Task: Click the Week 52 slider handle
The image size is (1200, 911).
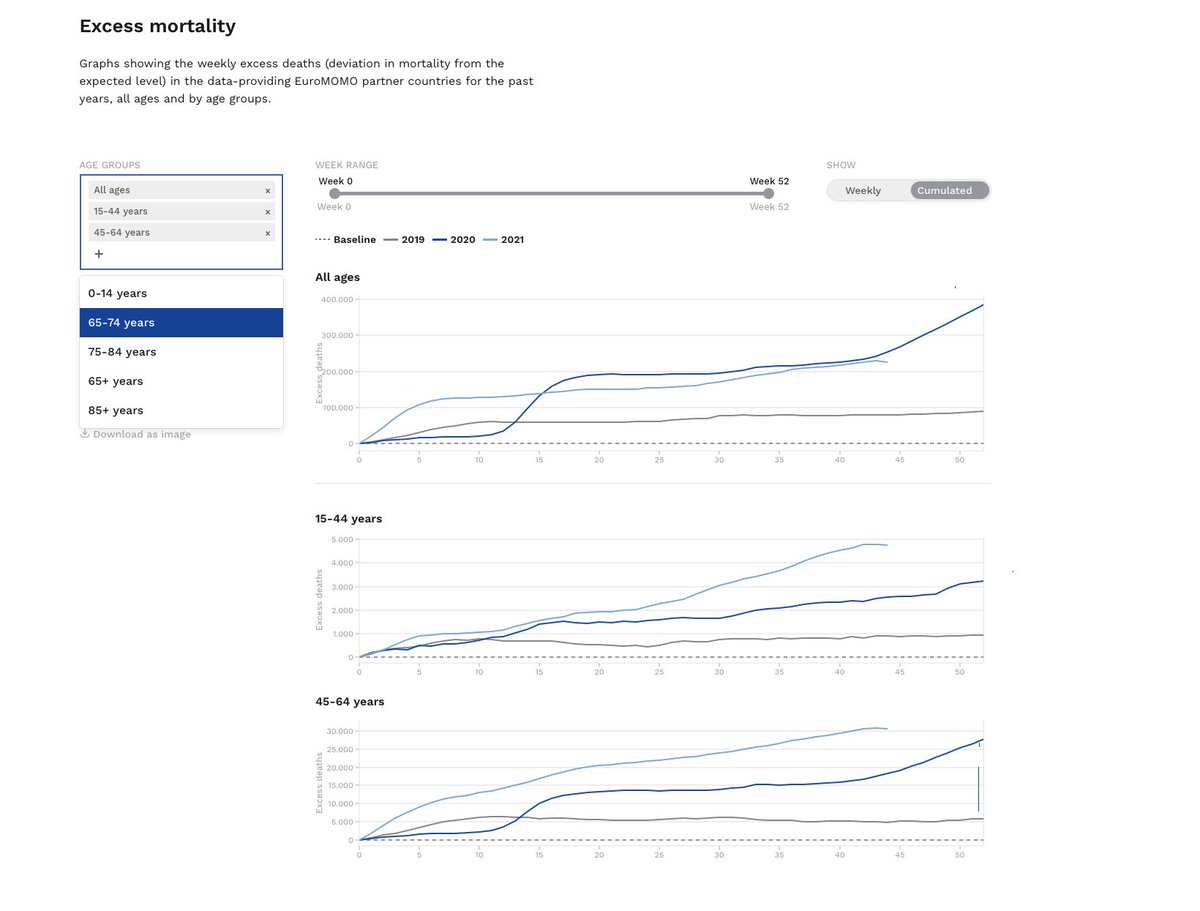Action: (768, 194)
